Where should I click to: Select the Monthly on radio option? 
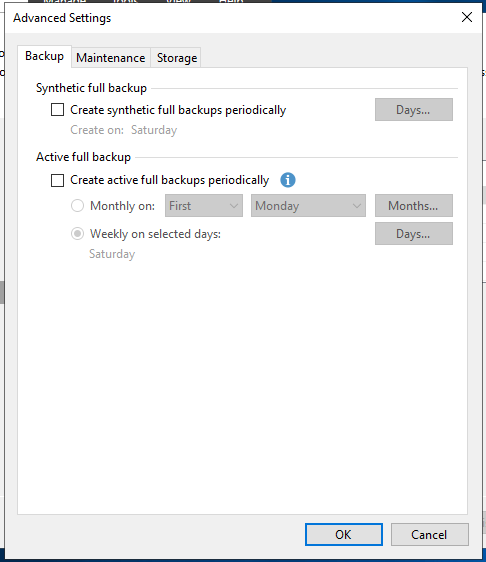(77, 206)
